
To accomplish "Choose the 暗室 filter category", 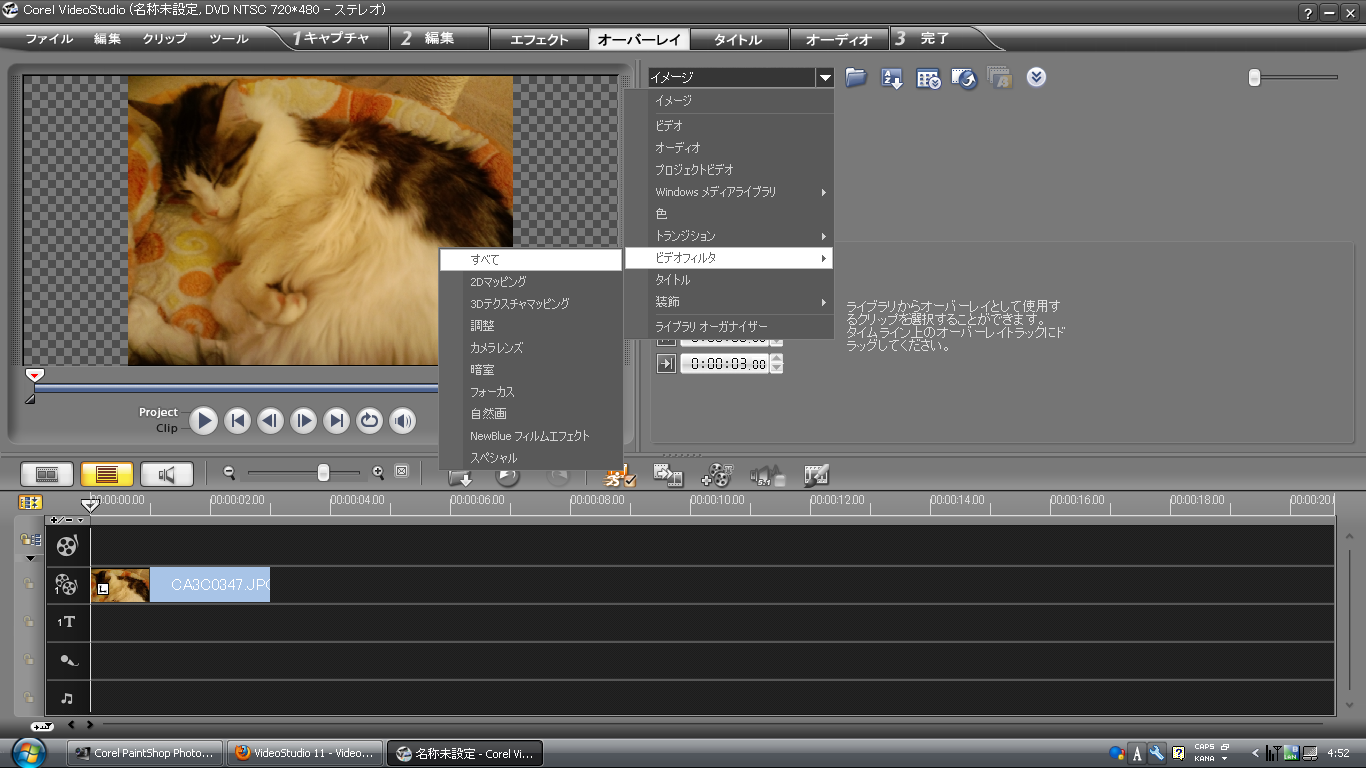I will [531, 370].
